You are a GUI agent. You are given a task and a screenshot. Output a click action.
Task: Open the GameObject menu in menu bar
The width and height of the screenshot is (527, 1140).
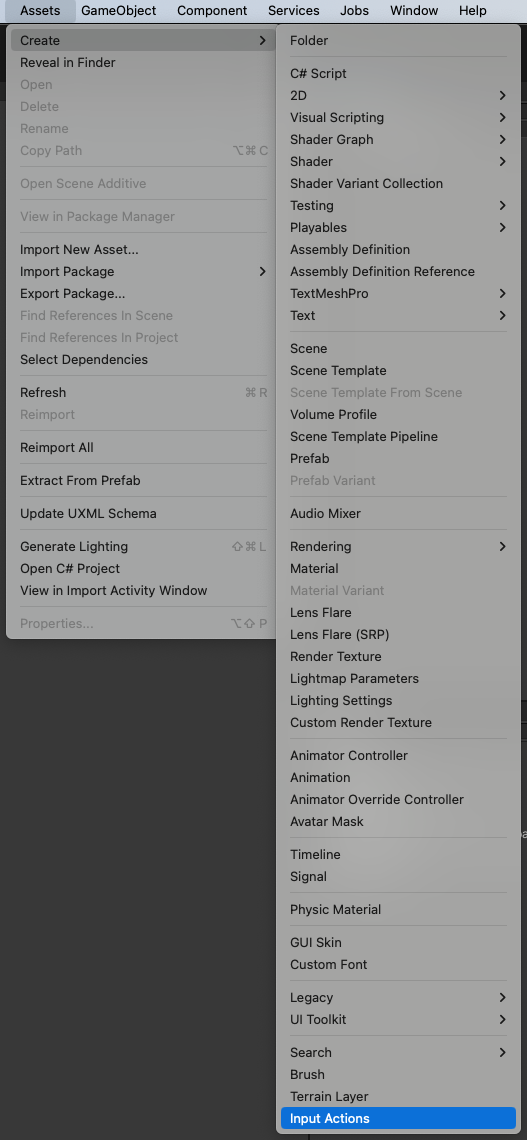pos(118,11)
